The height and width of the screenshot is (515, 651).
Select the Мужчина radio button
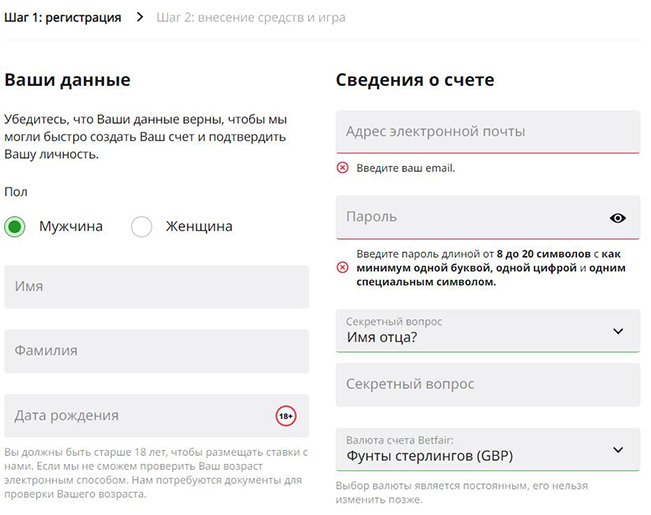tap(15, 227)
